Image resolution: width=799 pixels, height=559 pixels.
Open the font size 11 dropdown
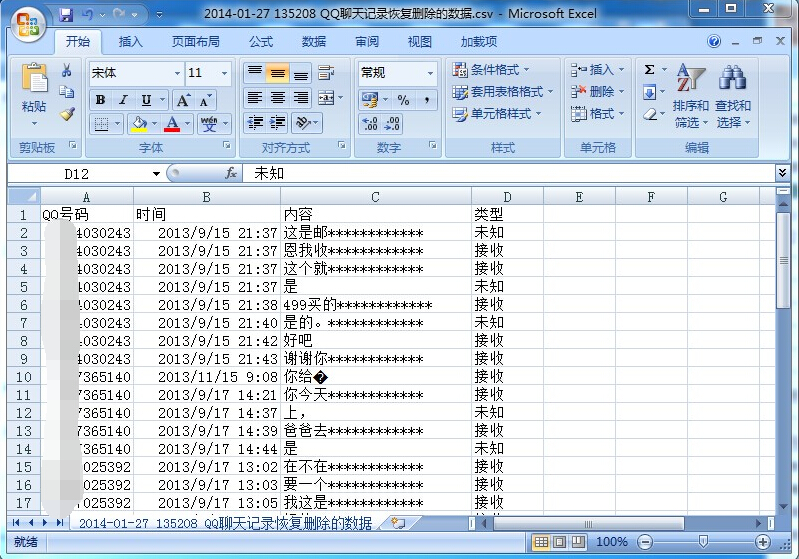tap(224, 73)
